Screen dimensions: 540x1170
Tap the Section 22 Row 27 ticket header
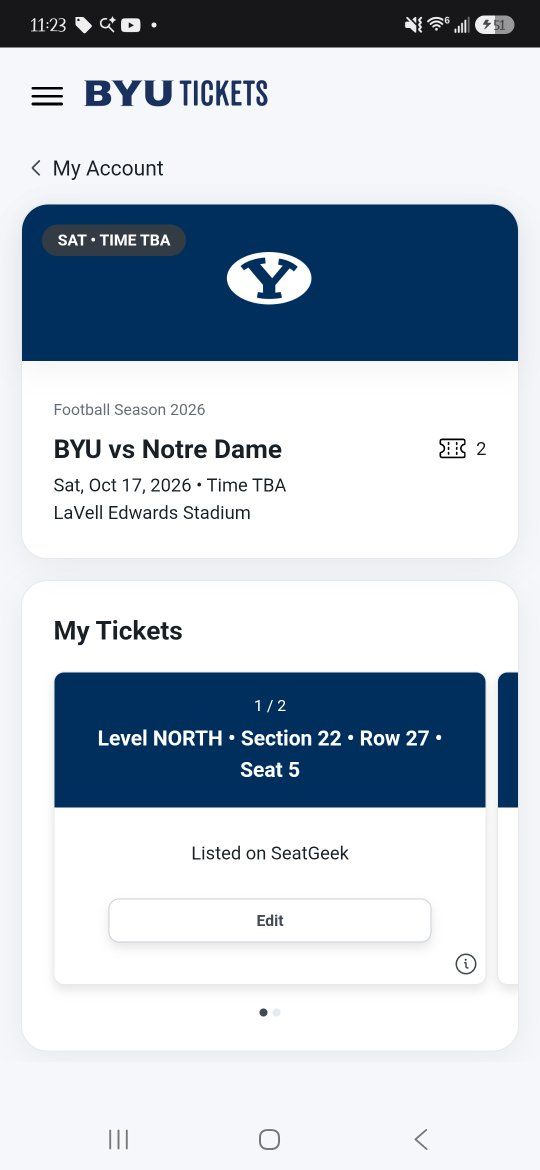tap(270, 739)
